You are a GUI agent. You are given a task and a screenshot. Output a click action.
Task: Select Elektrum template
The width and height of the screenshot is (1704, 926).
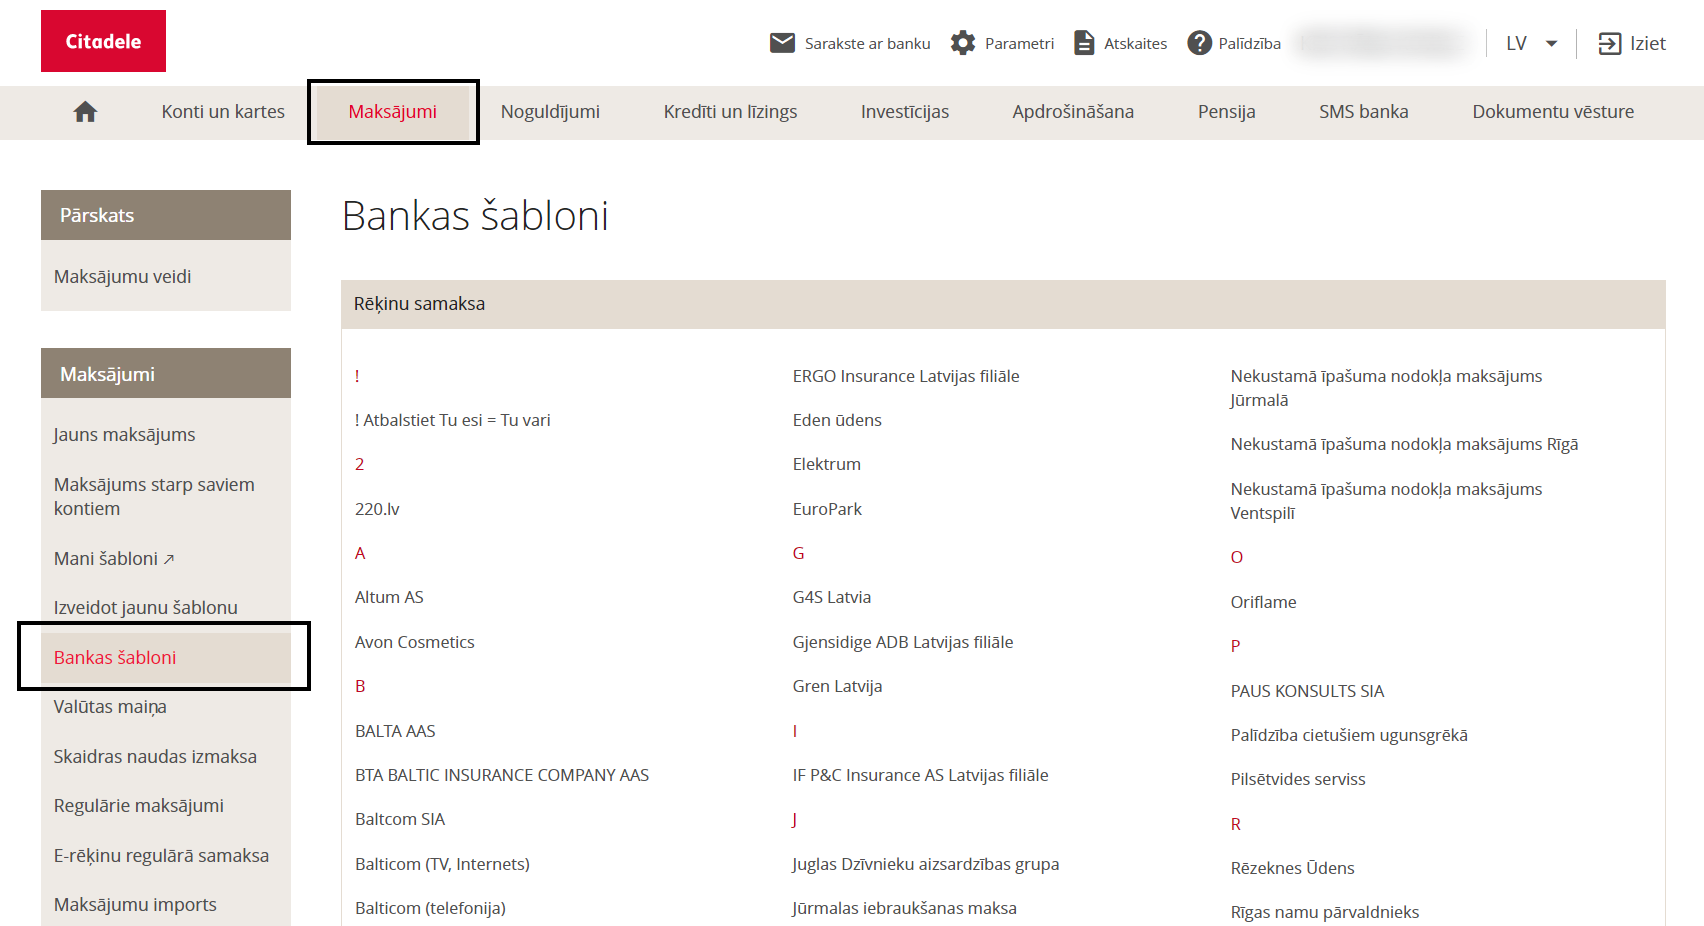tap(826, 465)
